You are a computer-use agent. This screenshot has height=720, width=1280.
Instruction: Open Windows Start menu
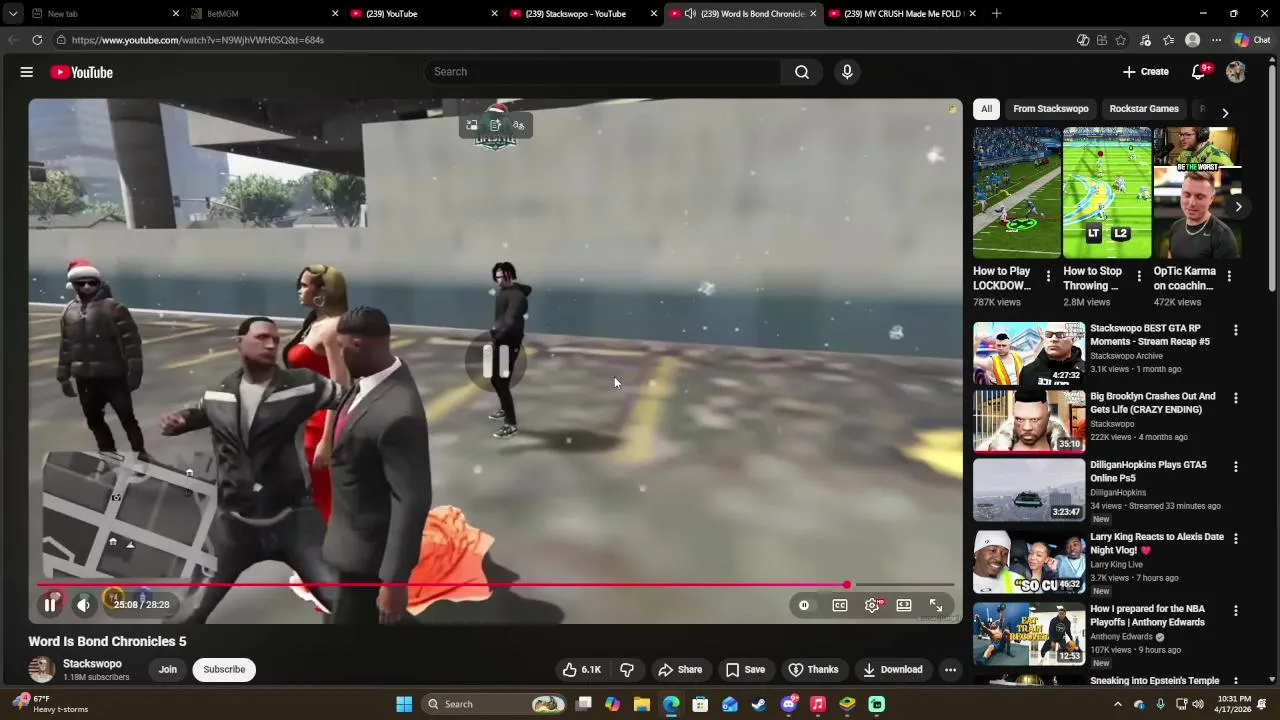point(404,704)
